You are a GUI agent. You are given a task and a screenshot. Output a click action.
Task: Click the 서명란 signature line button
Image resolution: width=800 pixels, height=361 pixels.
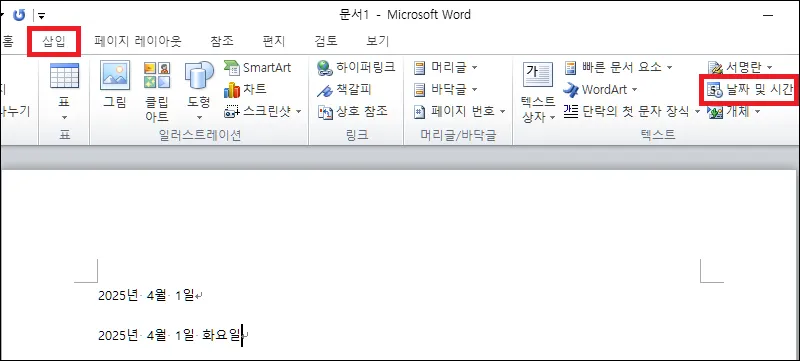click(740, 67)
